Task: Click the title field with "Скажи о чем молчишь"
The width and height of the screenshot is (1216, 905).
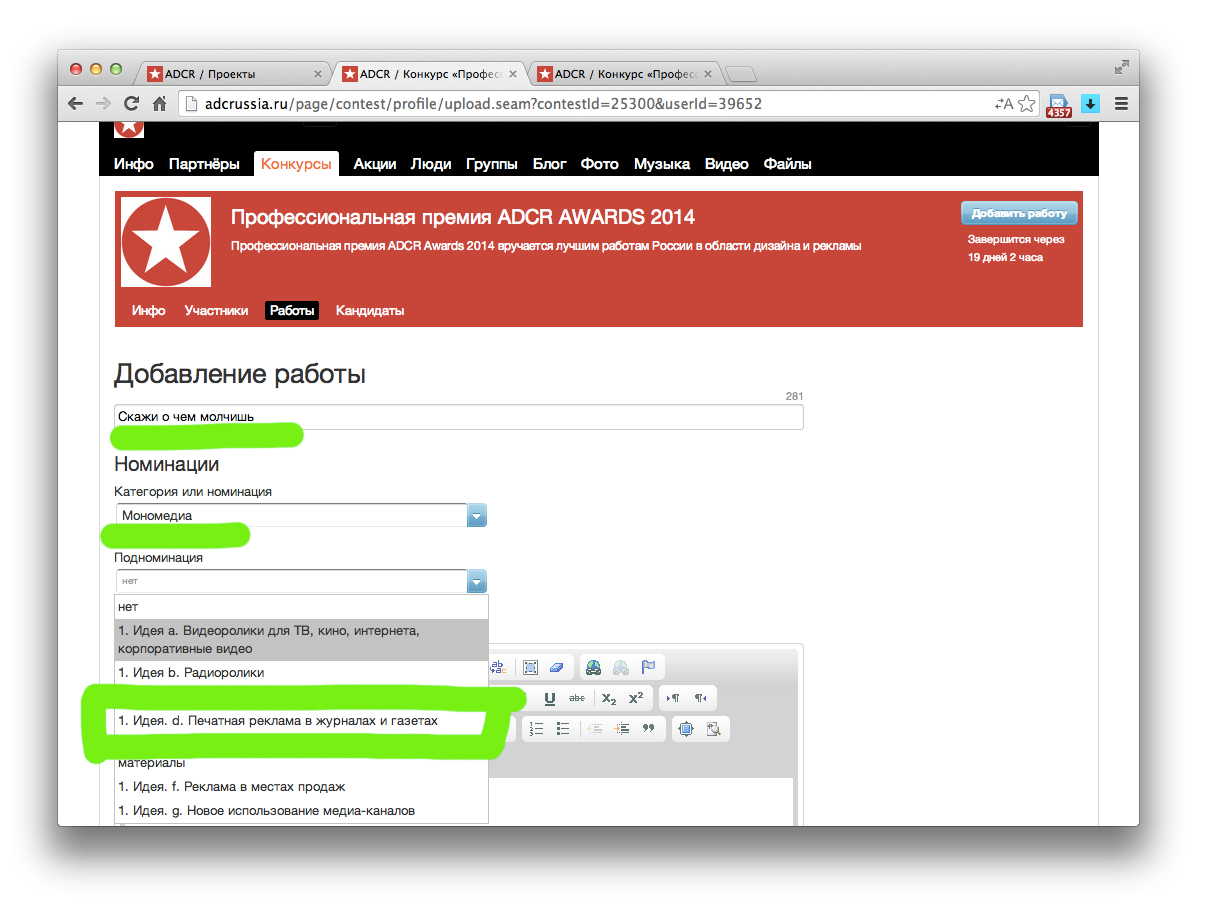Action: [x=458, y=417]
